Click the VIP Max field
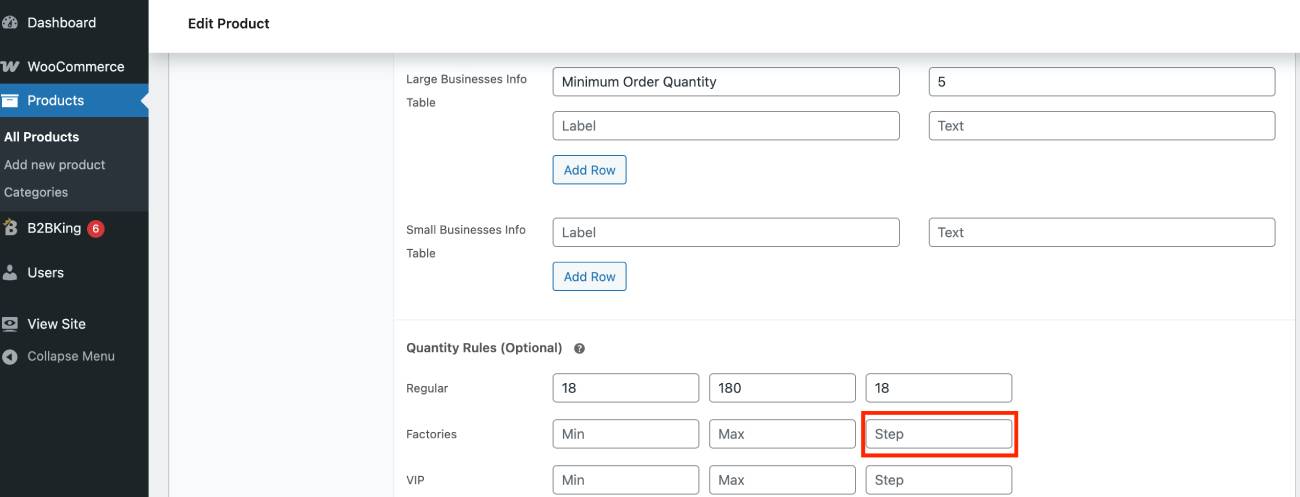Image resolution: width=1300 pixels, height=497 pixels. pos(782,480)
